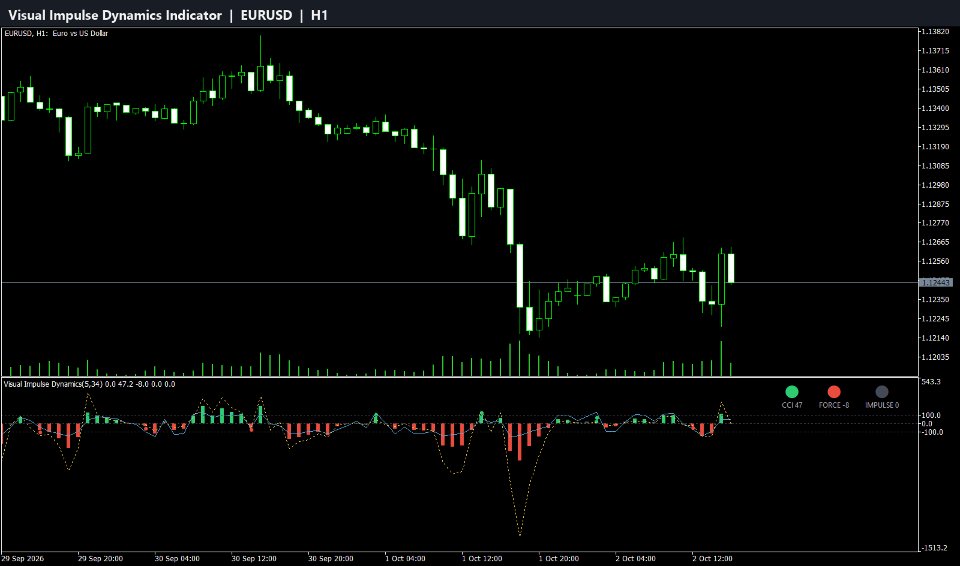Viewport: 960px width, 566px height.
Task: Select the 1.13505 price level
Action: coord(936,89)
